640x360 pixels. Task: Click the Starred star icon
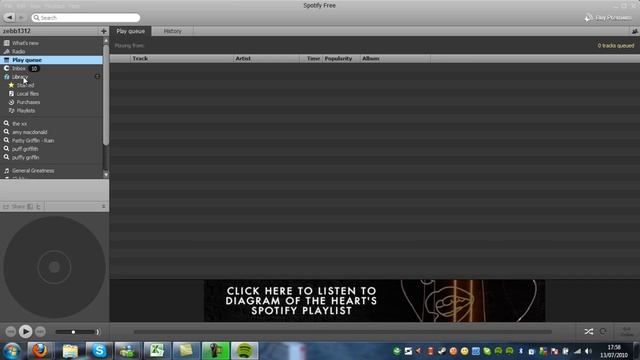(x=11, y=85)
